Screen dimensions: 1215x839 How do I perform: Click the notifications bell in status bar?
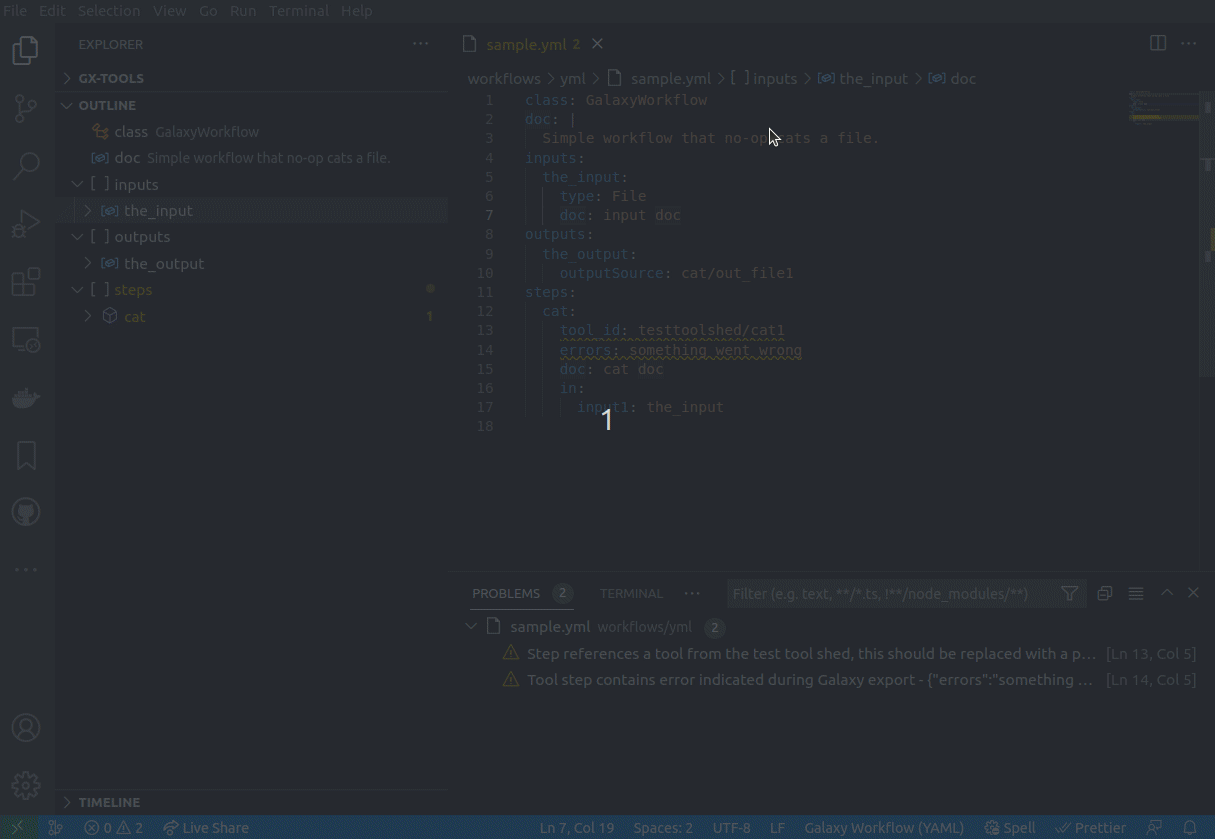(x=1190, y=828)
